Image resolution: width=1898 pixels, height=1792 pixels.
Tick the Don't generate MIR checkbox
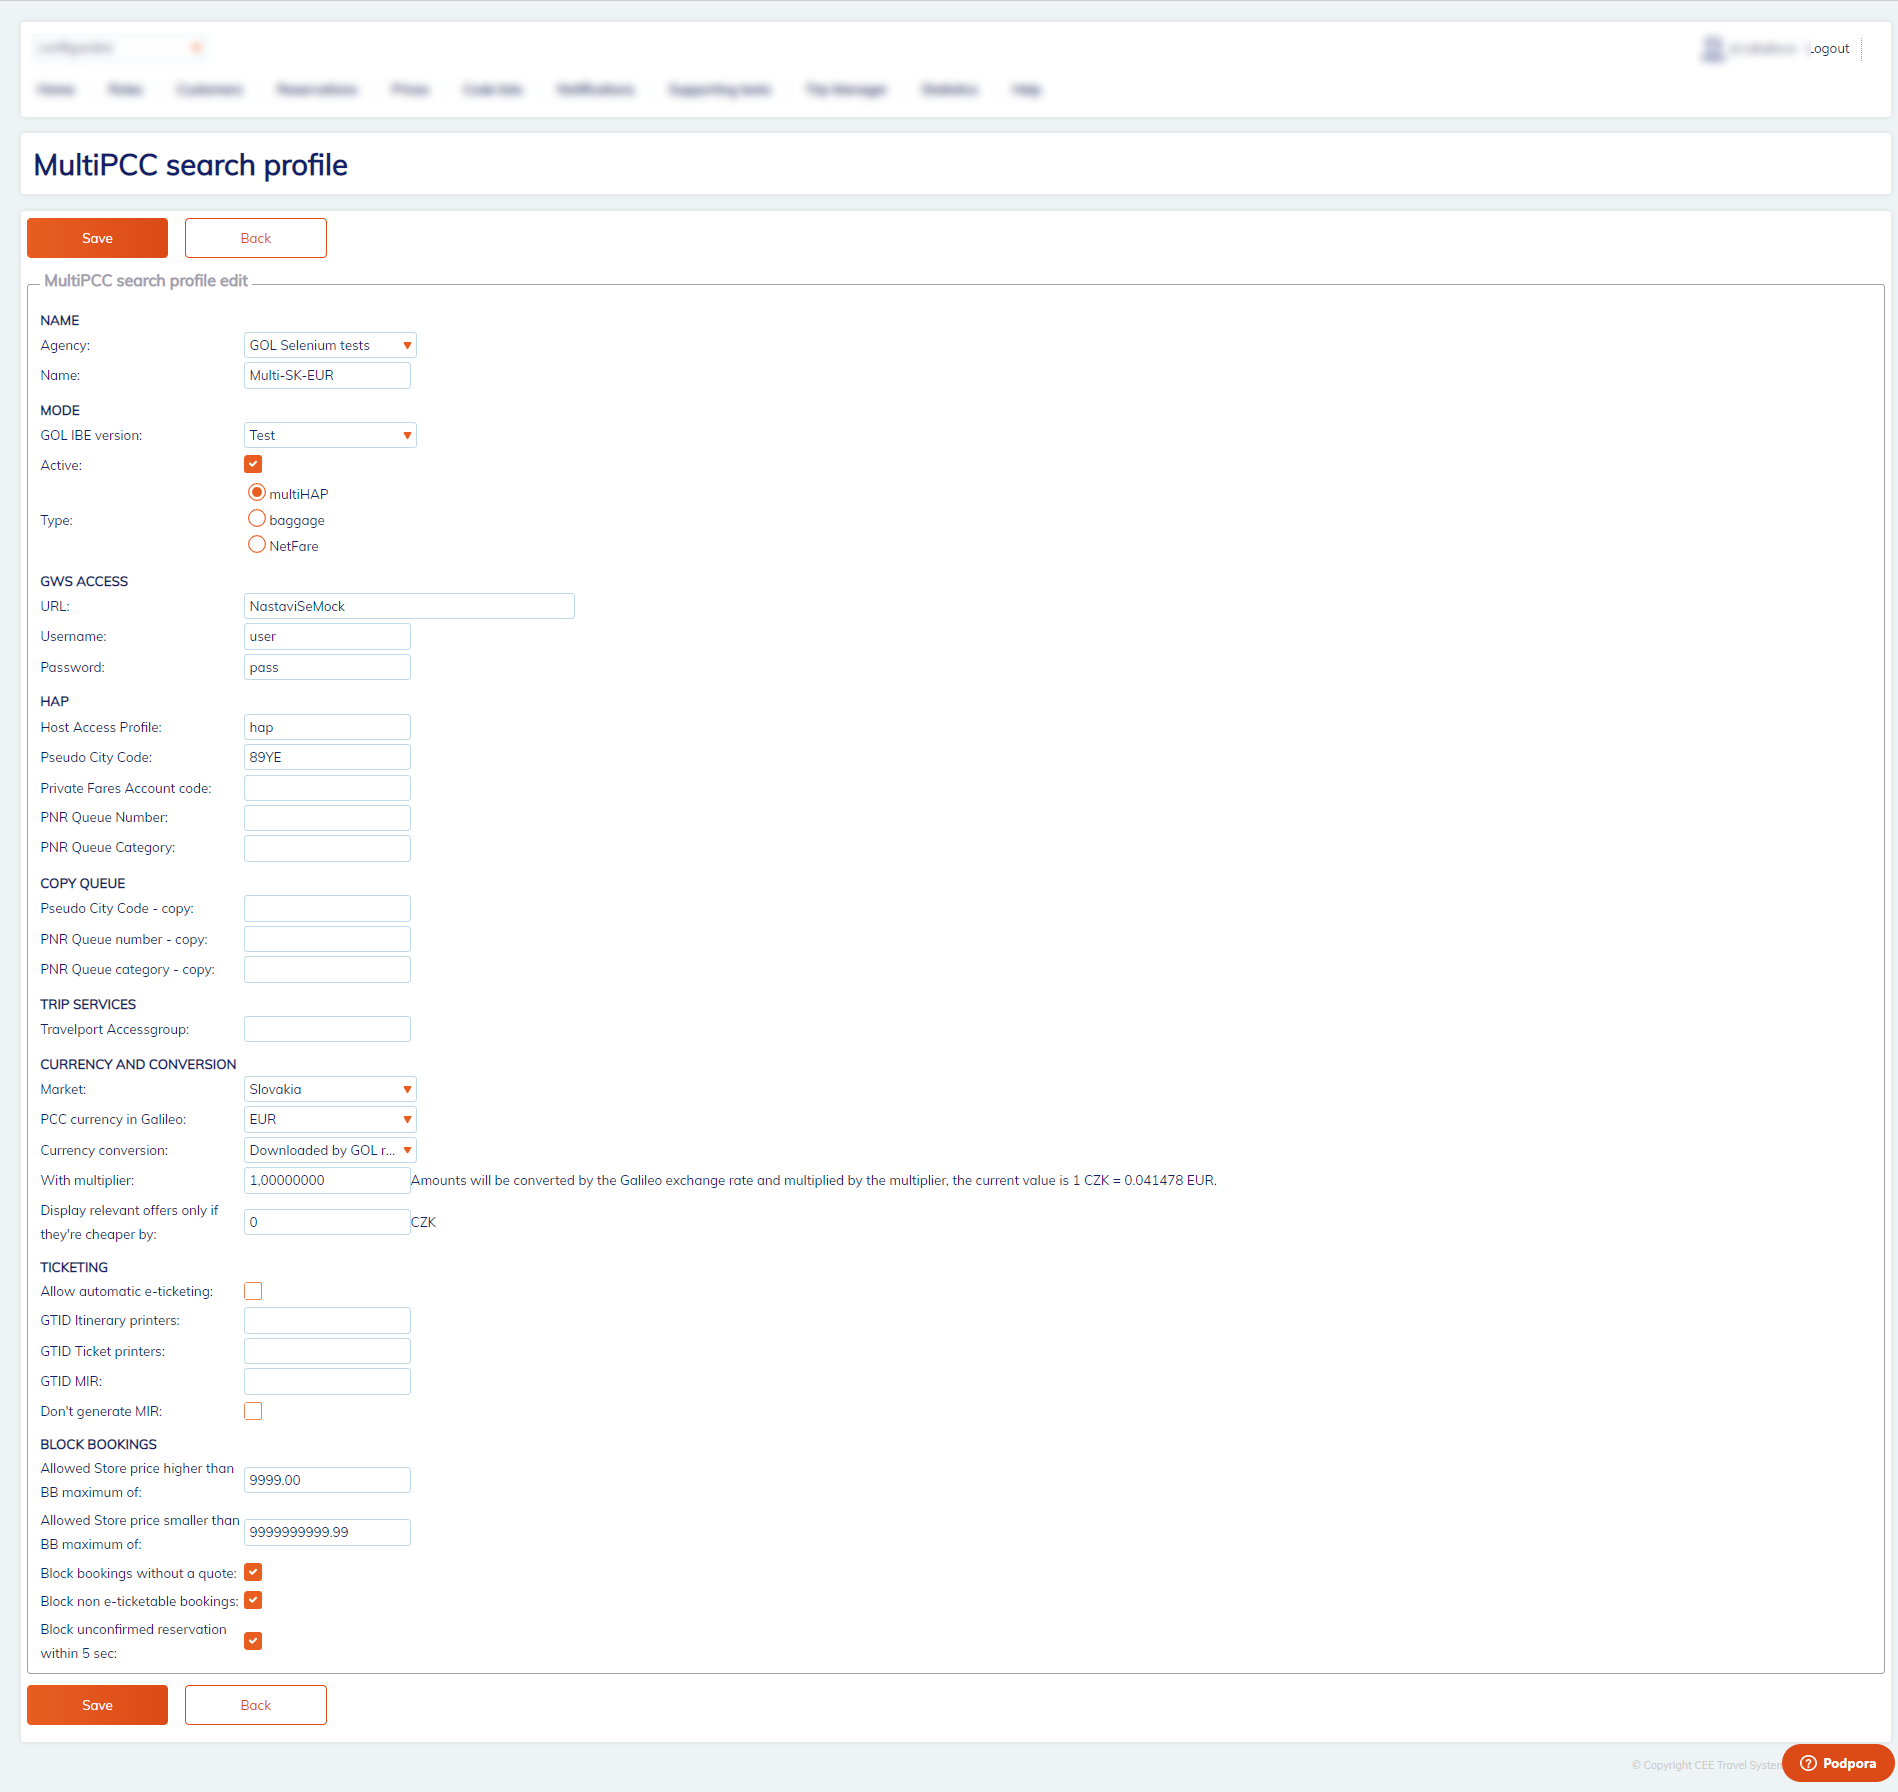[253, 1411]
